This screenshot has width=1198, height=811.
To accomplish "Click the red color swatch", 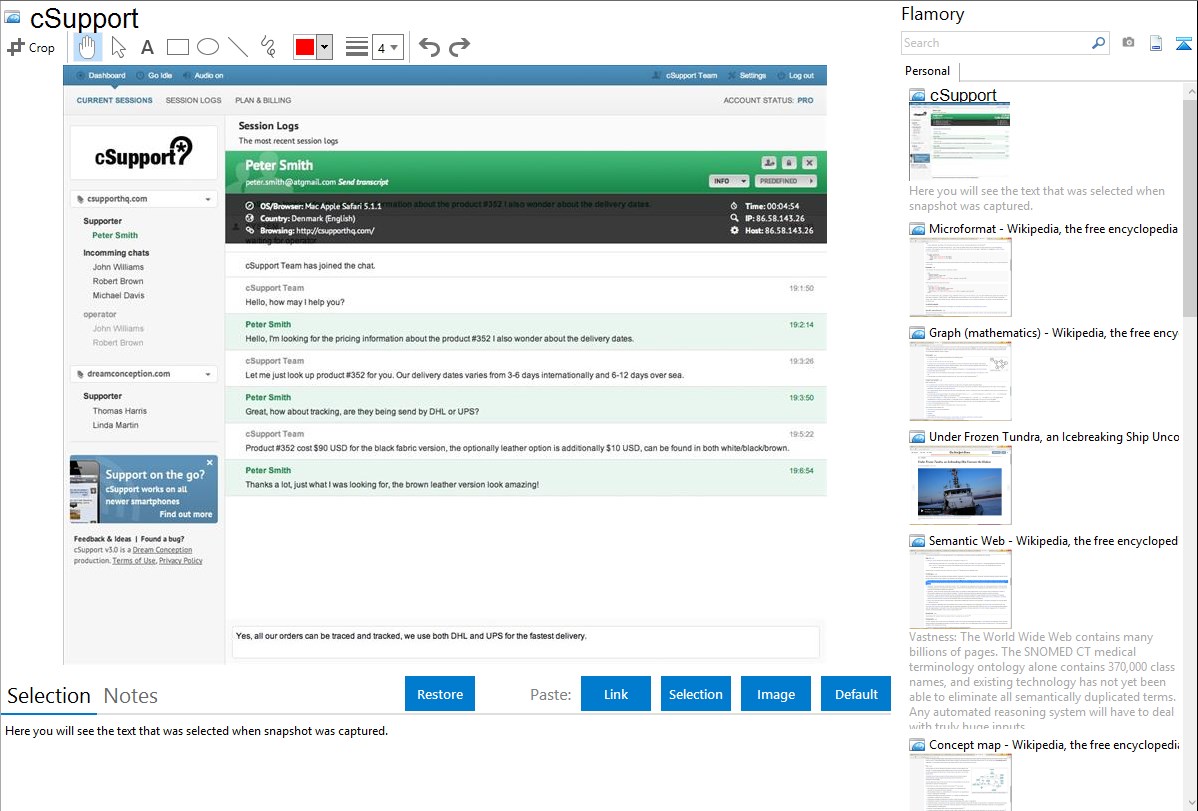I will pos(305,47).
